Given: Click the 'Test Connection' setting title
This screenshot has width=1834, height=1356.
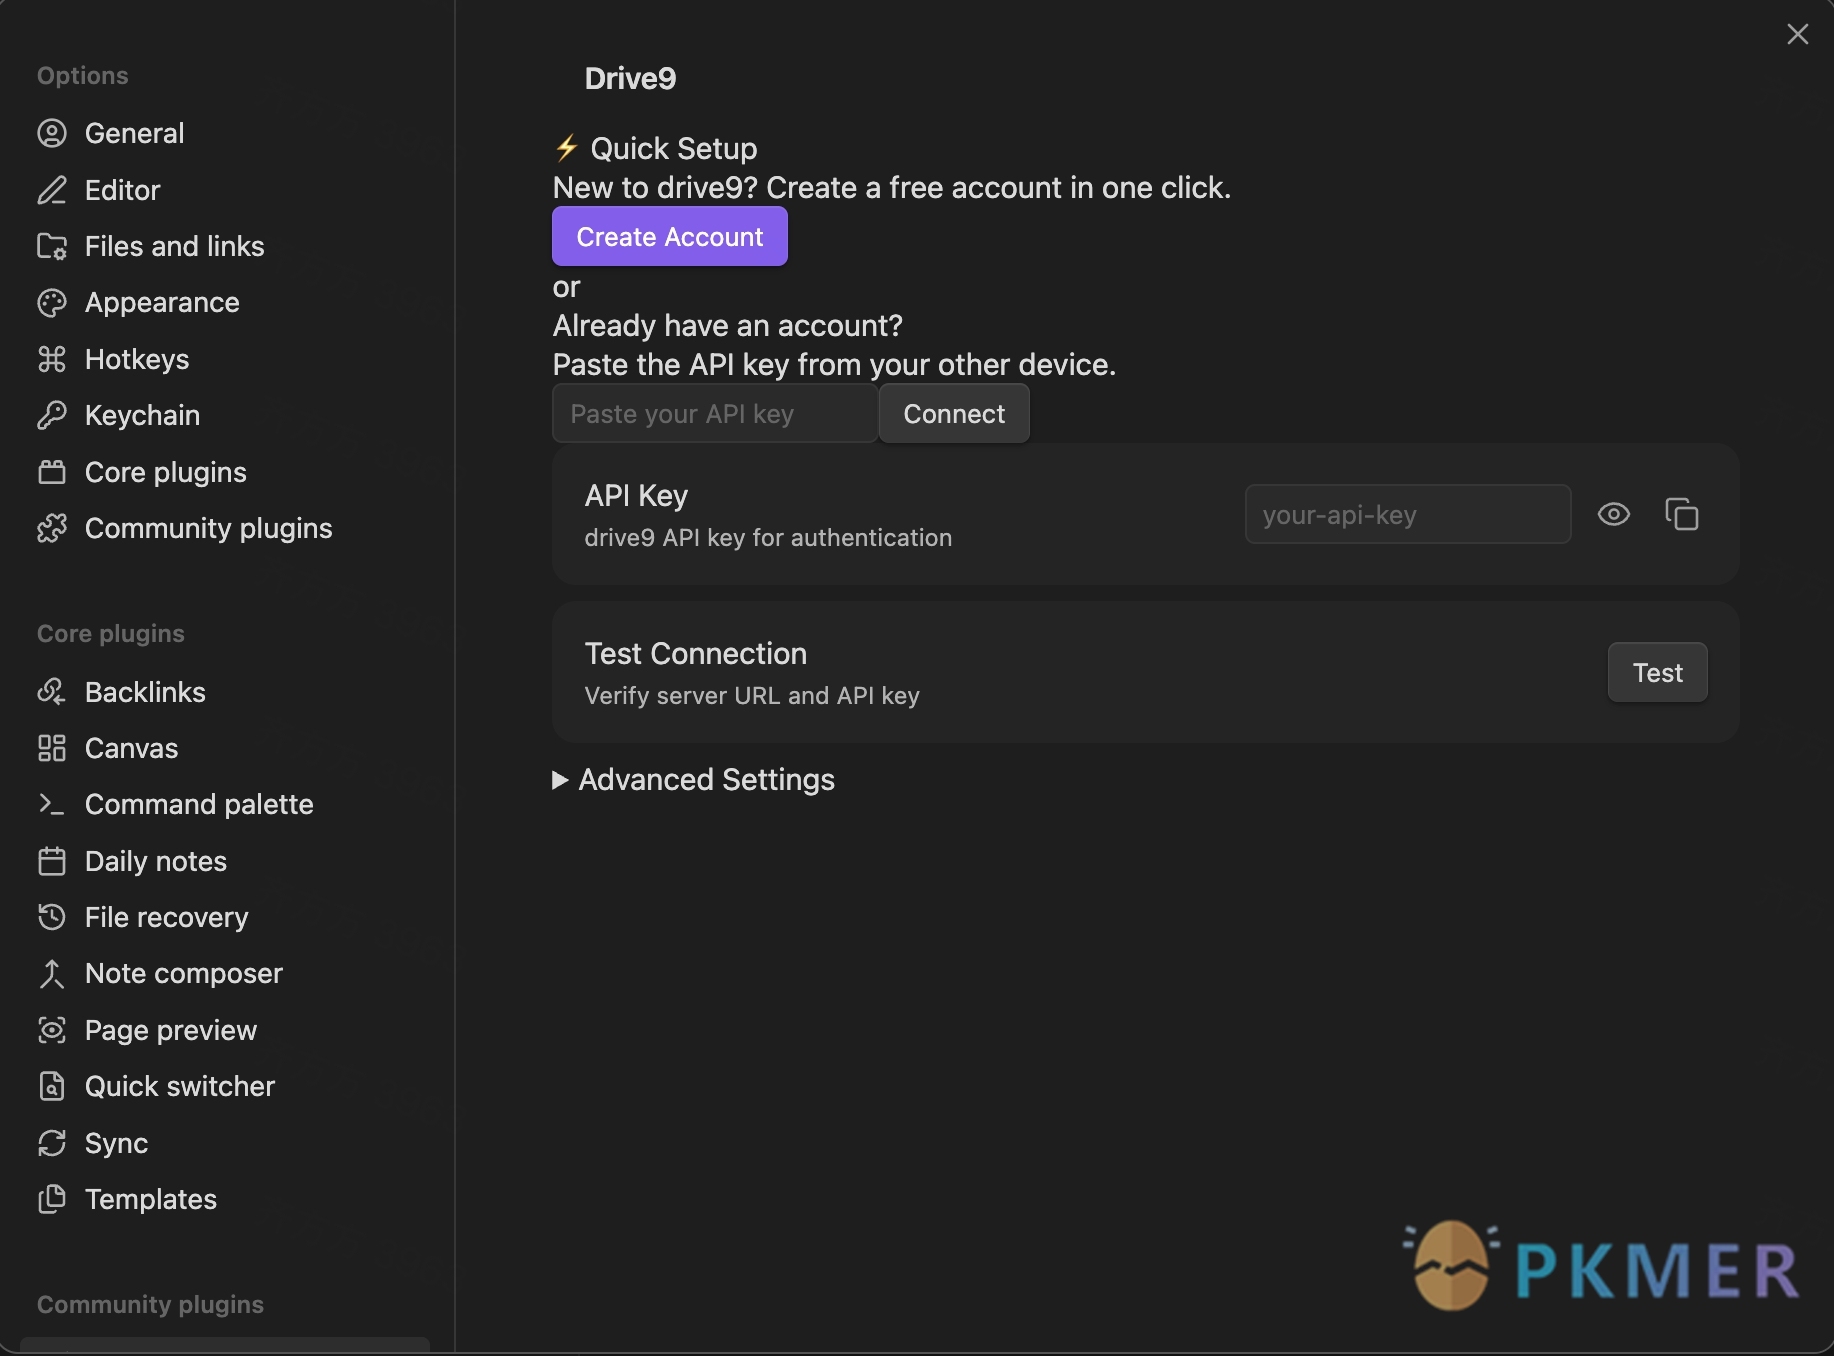Looking at the screenshot, I should click(x=696, y=654).
